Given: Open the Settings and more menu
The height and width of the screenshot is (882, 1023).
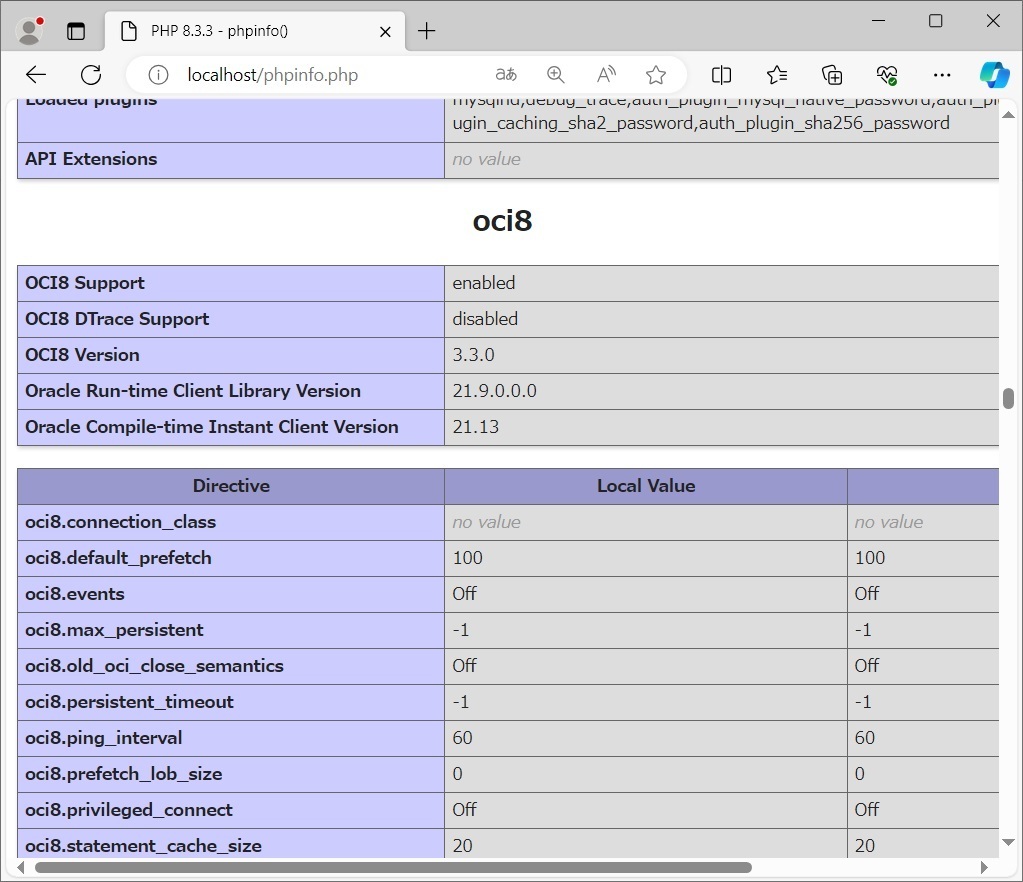Looking at the screenshot, I should pyautogui.click(x=941, y=74).
